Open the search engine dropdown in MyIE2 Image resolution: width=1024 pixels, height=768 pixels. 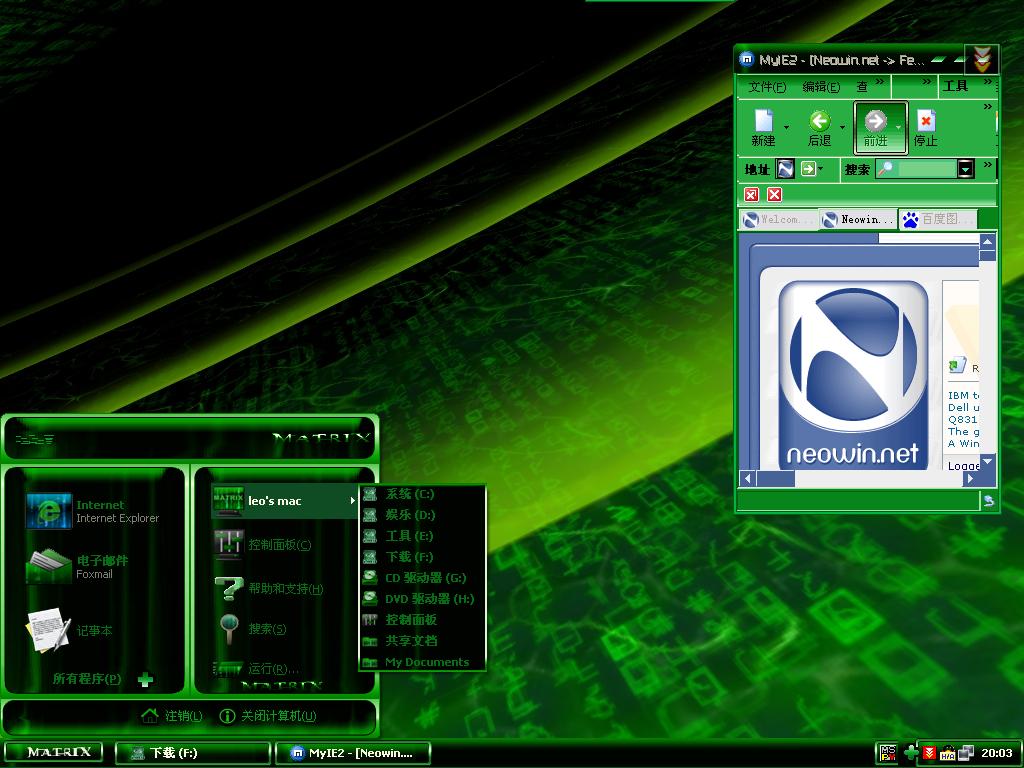click(965, 169)
